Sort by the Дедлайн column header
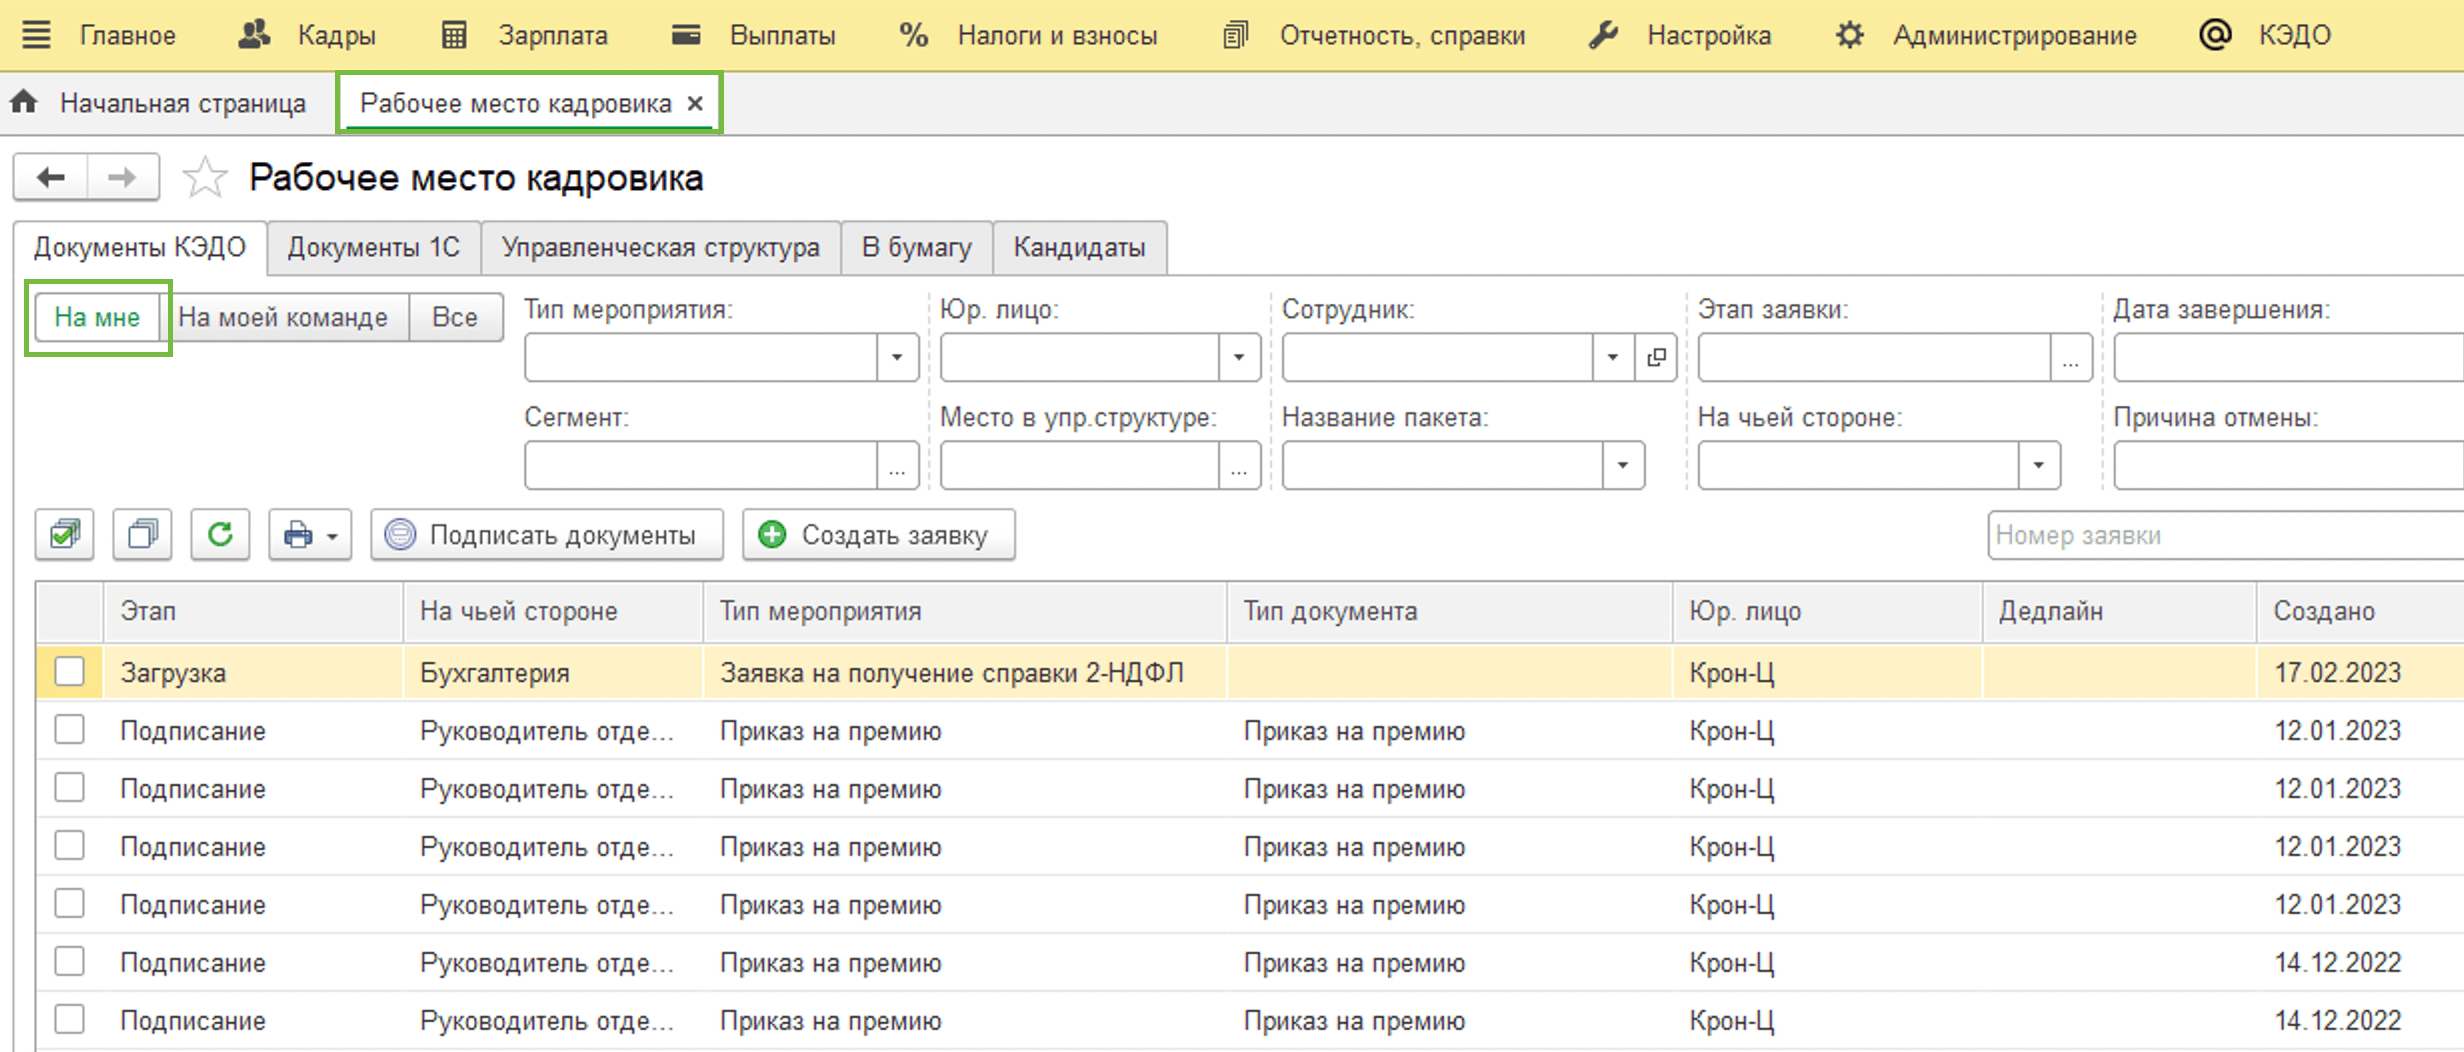 (x=2119, y=611)
